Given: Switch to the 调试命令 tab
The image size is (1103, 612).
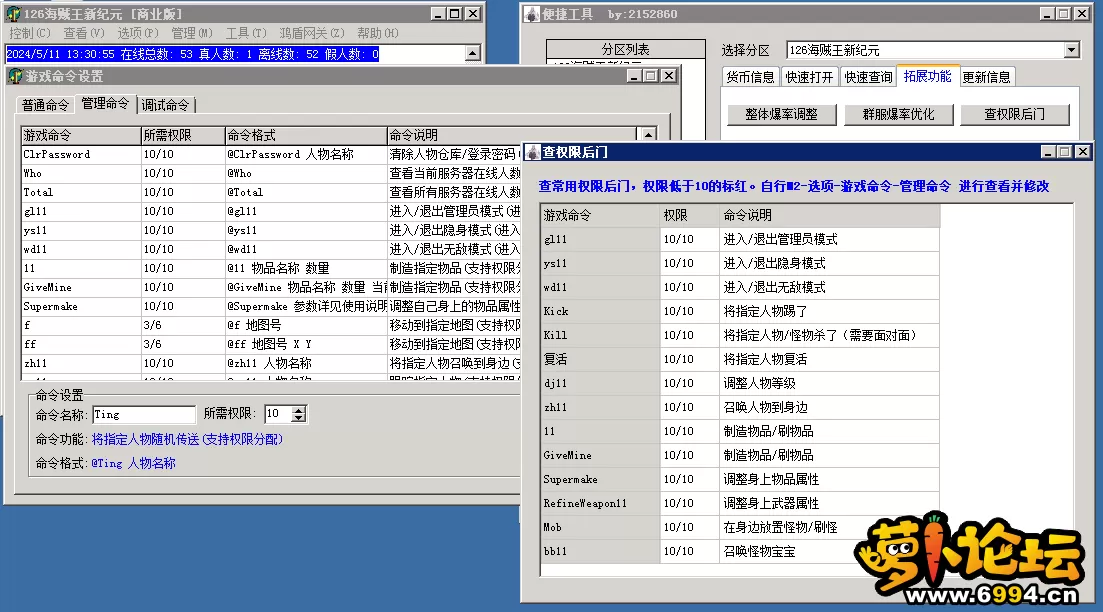Looking at the screenshot, I should pyautogui.click(x=165, y=105).
